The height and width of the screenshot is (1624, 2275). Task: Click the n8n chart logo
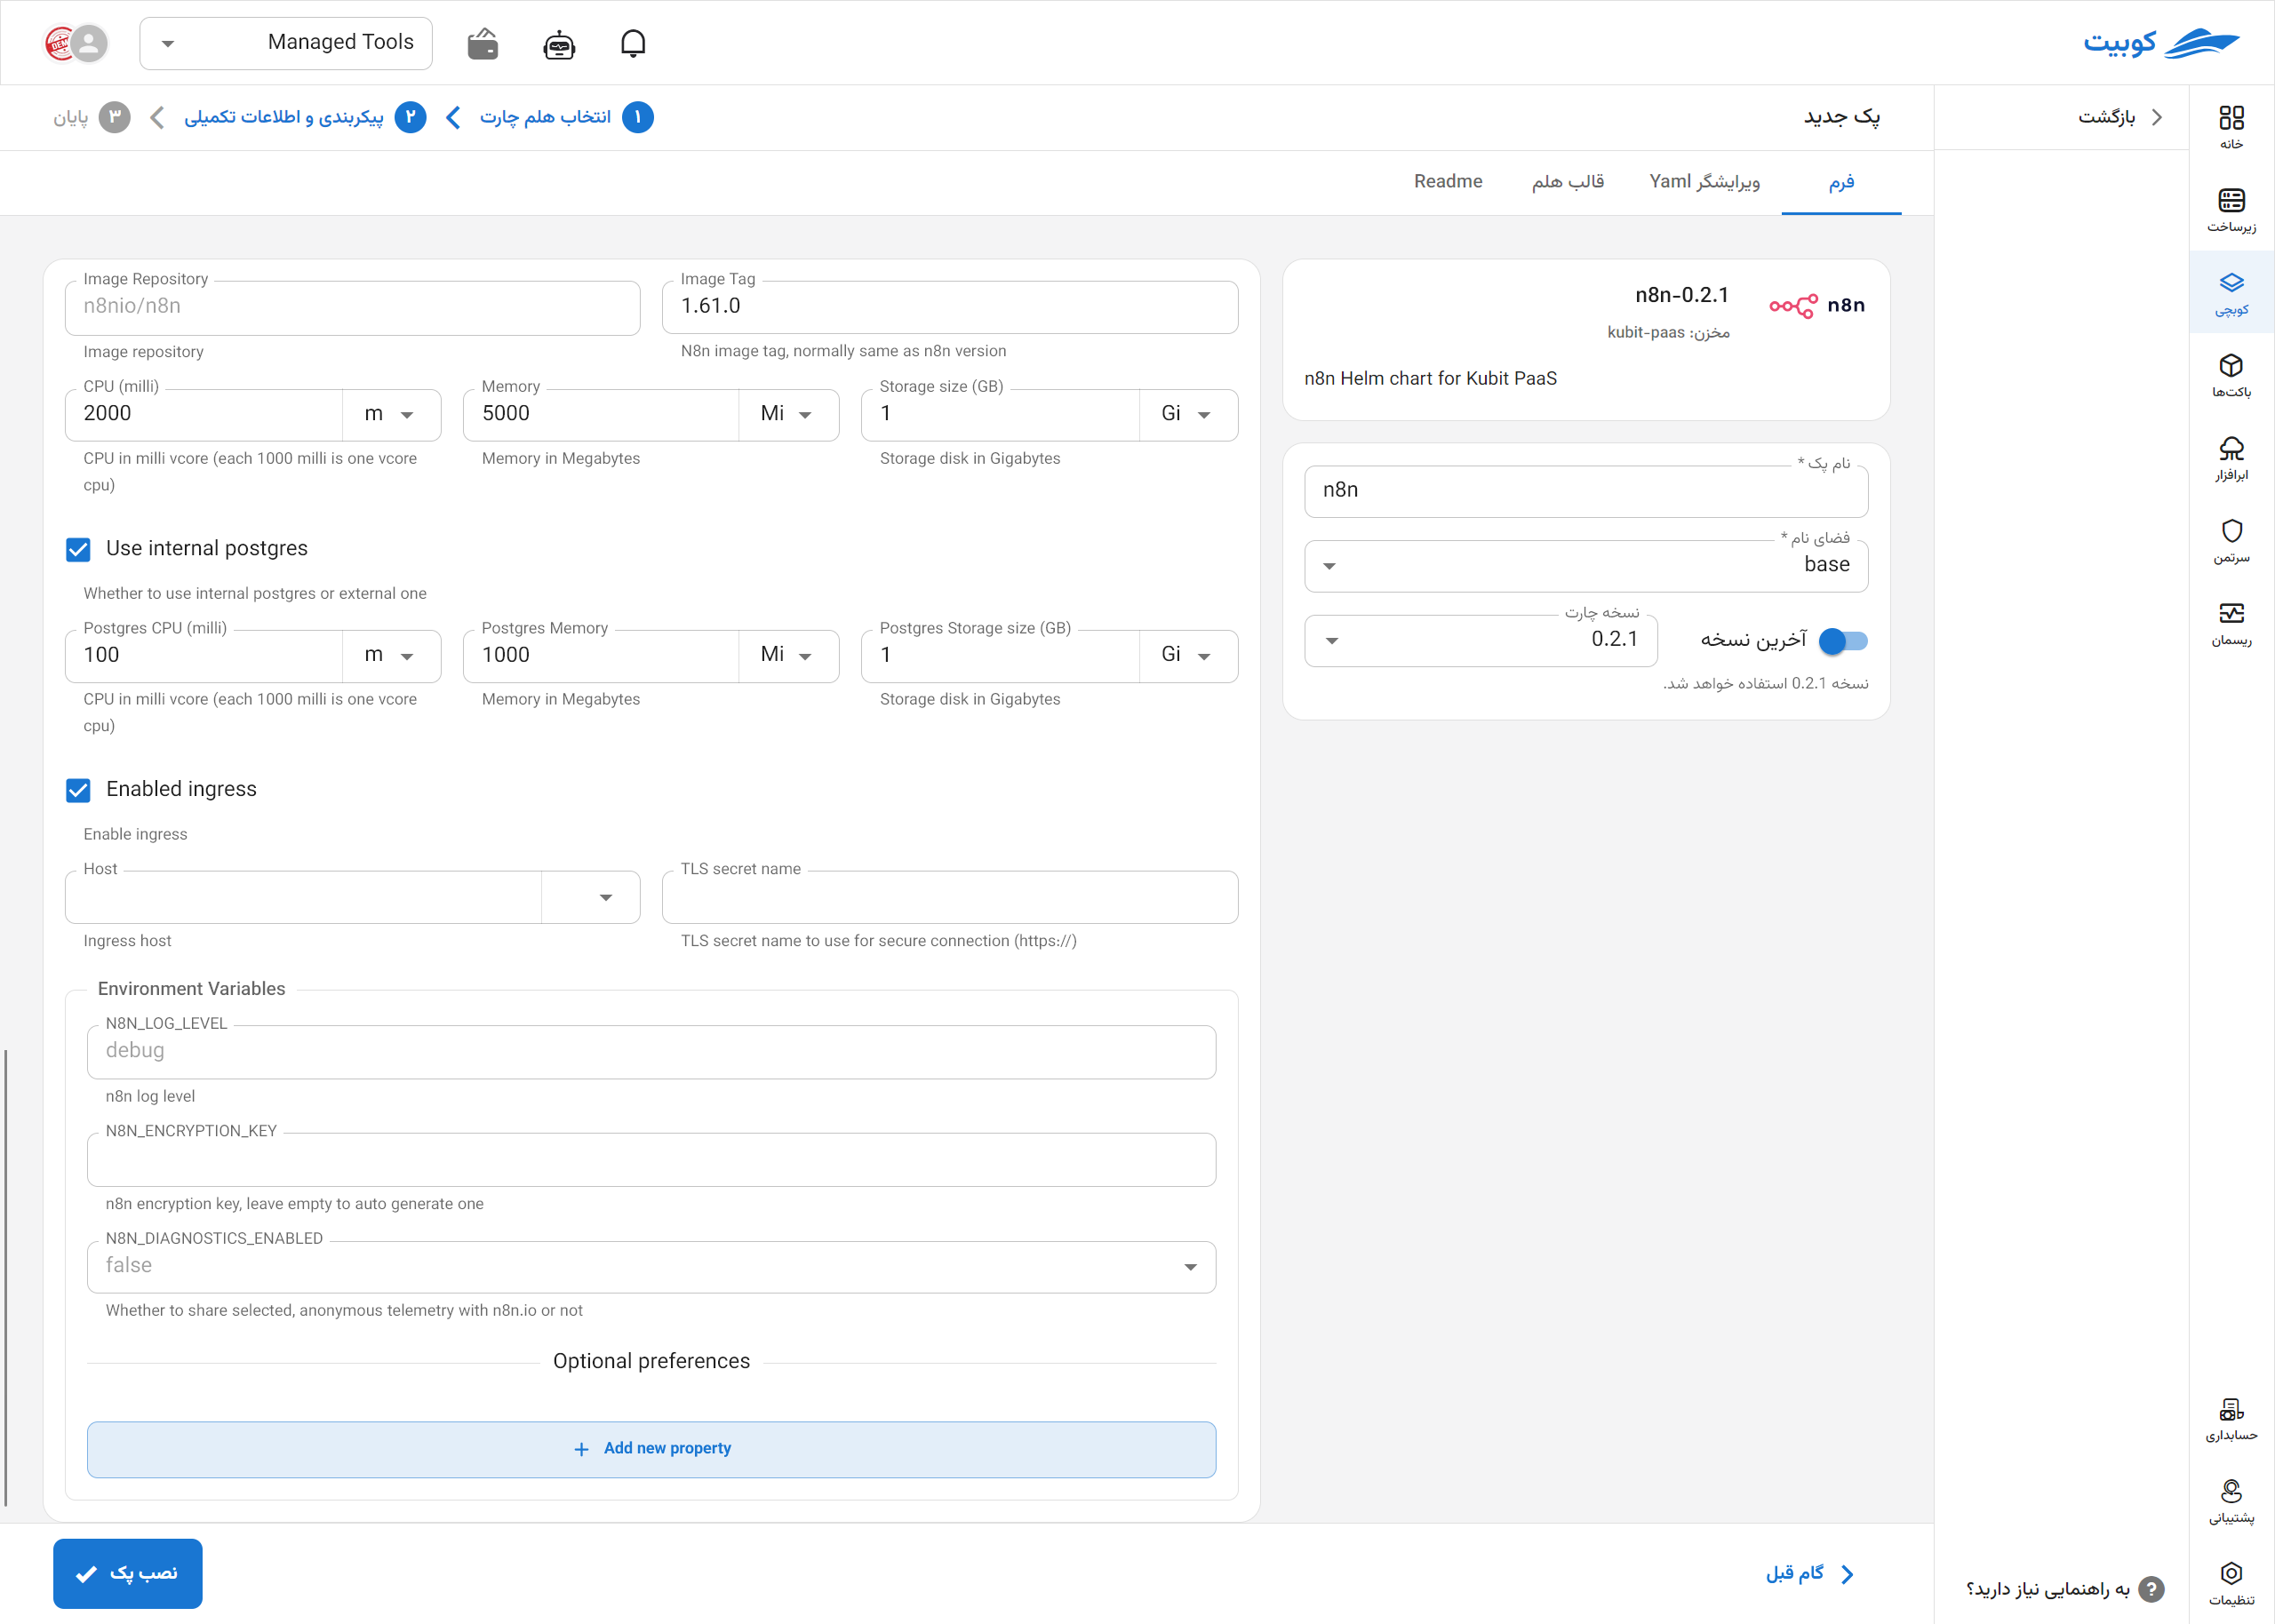1817,306
